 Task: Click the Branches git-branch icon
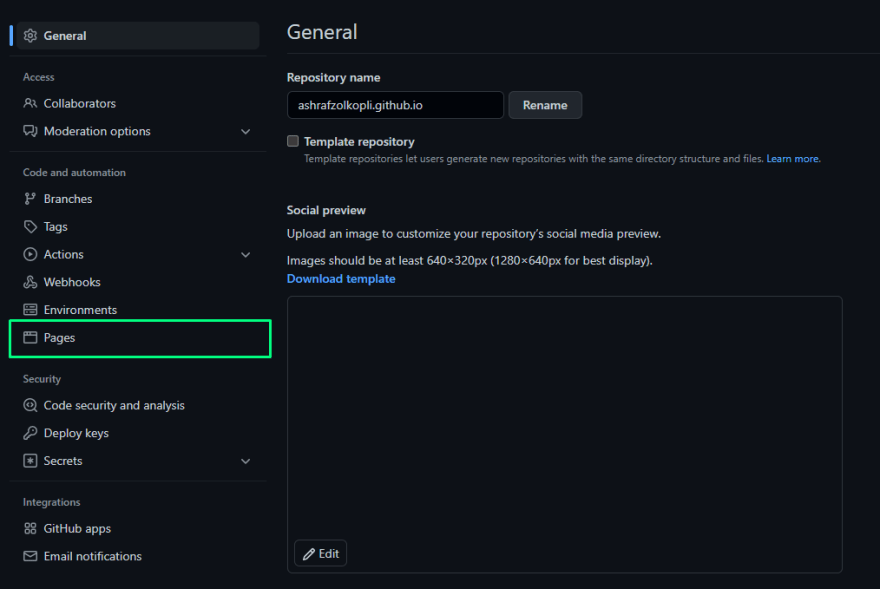[30, 199]
